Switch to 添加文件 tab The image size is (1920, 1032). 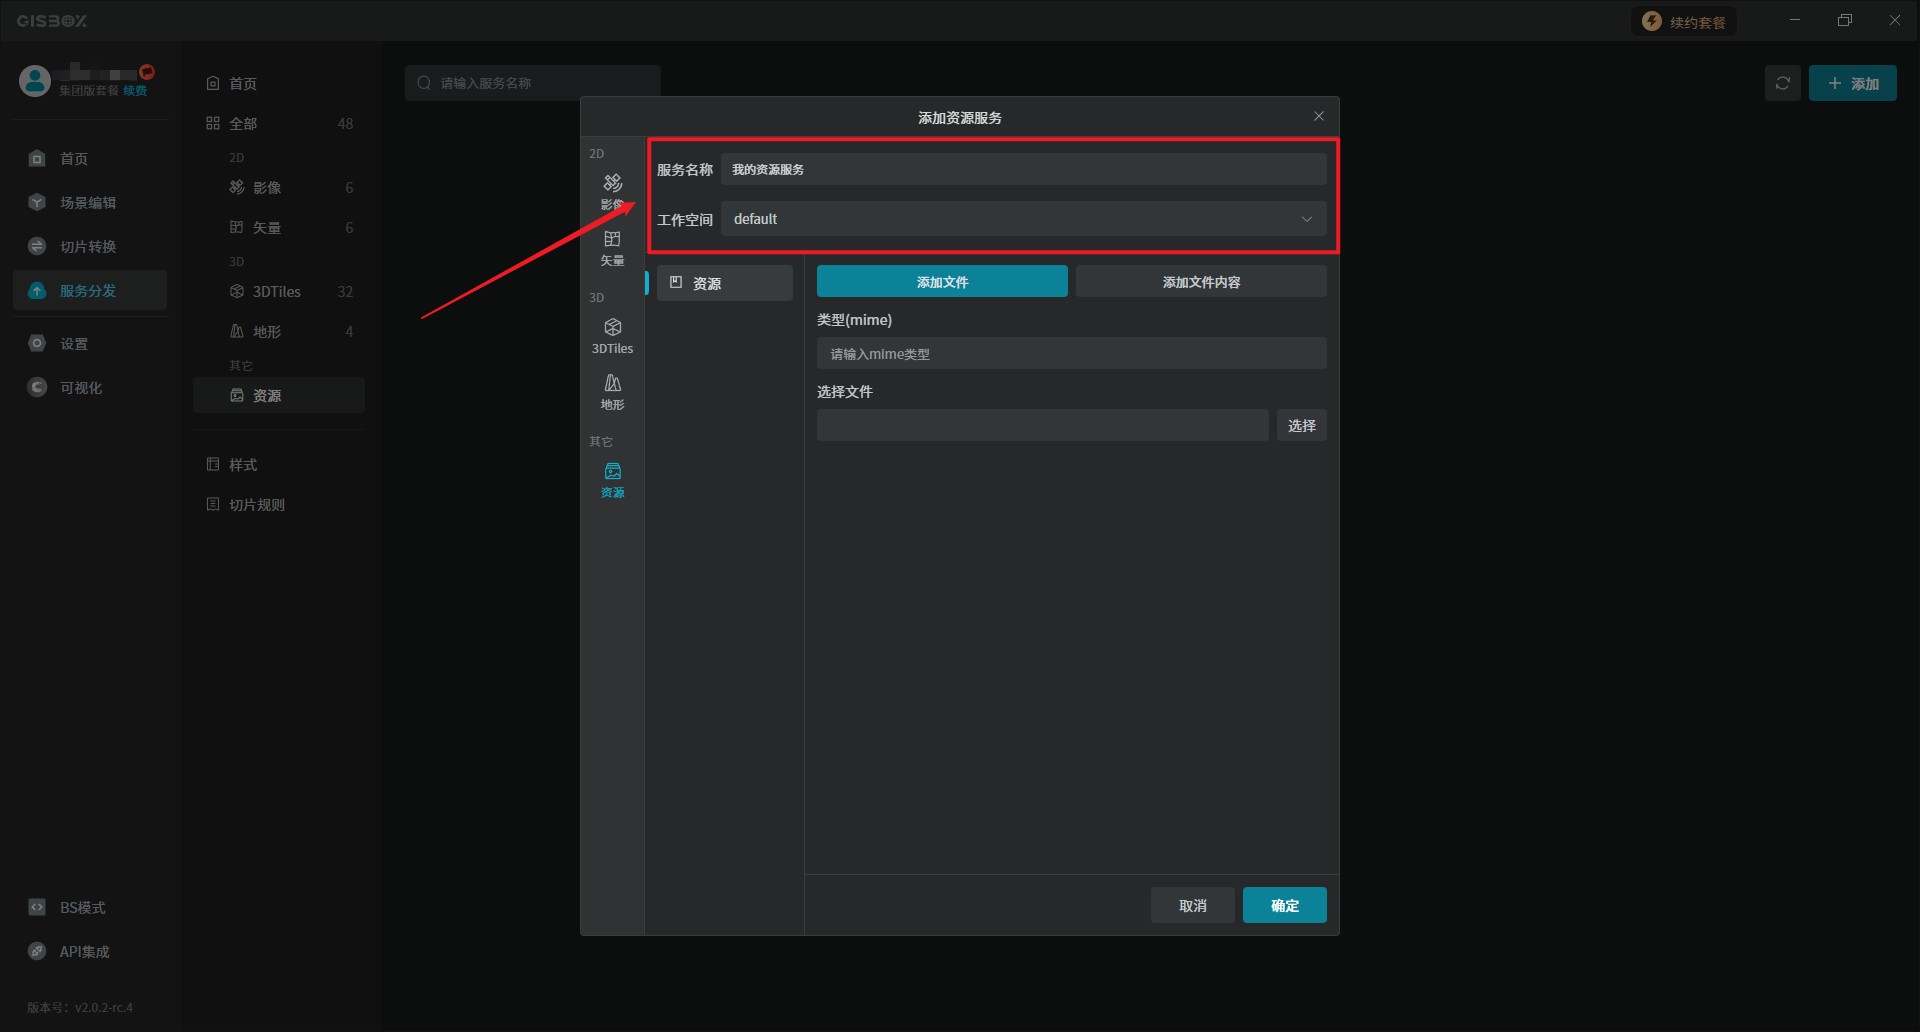click(941, 282)
